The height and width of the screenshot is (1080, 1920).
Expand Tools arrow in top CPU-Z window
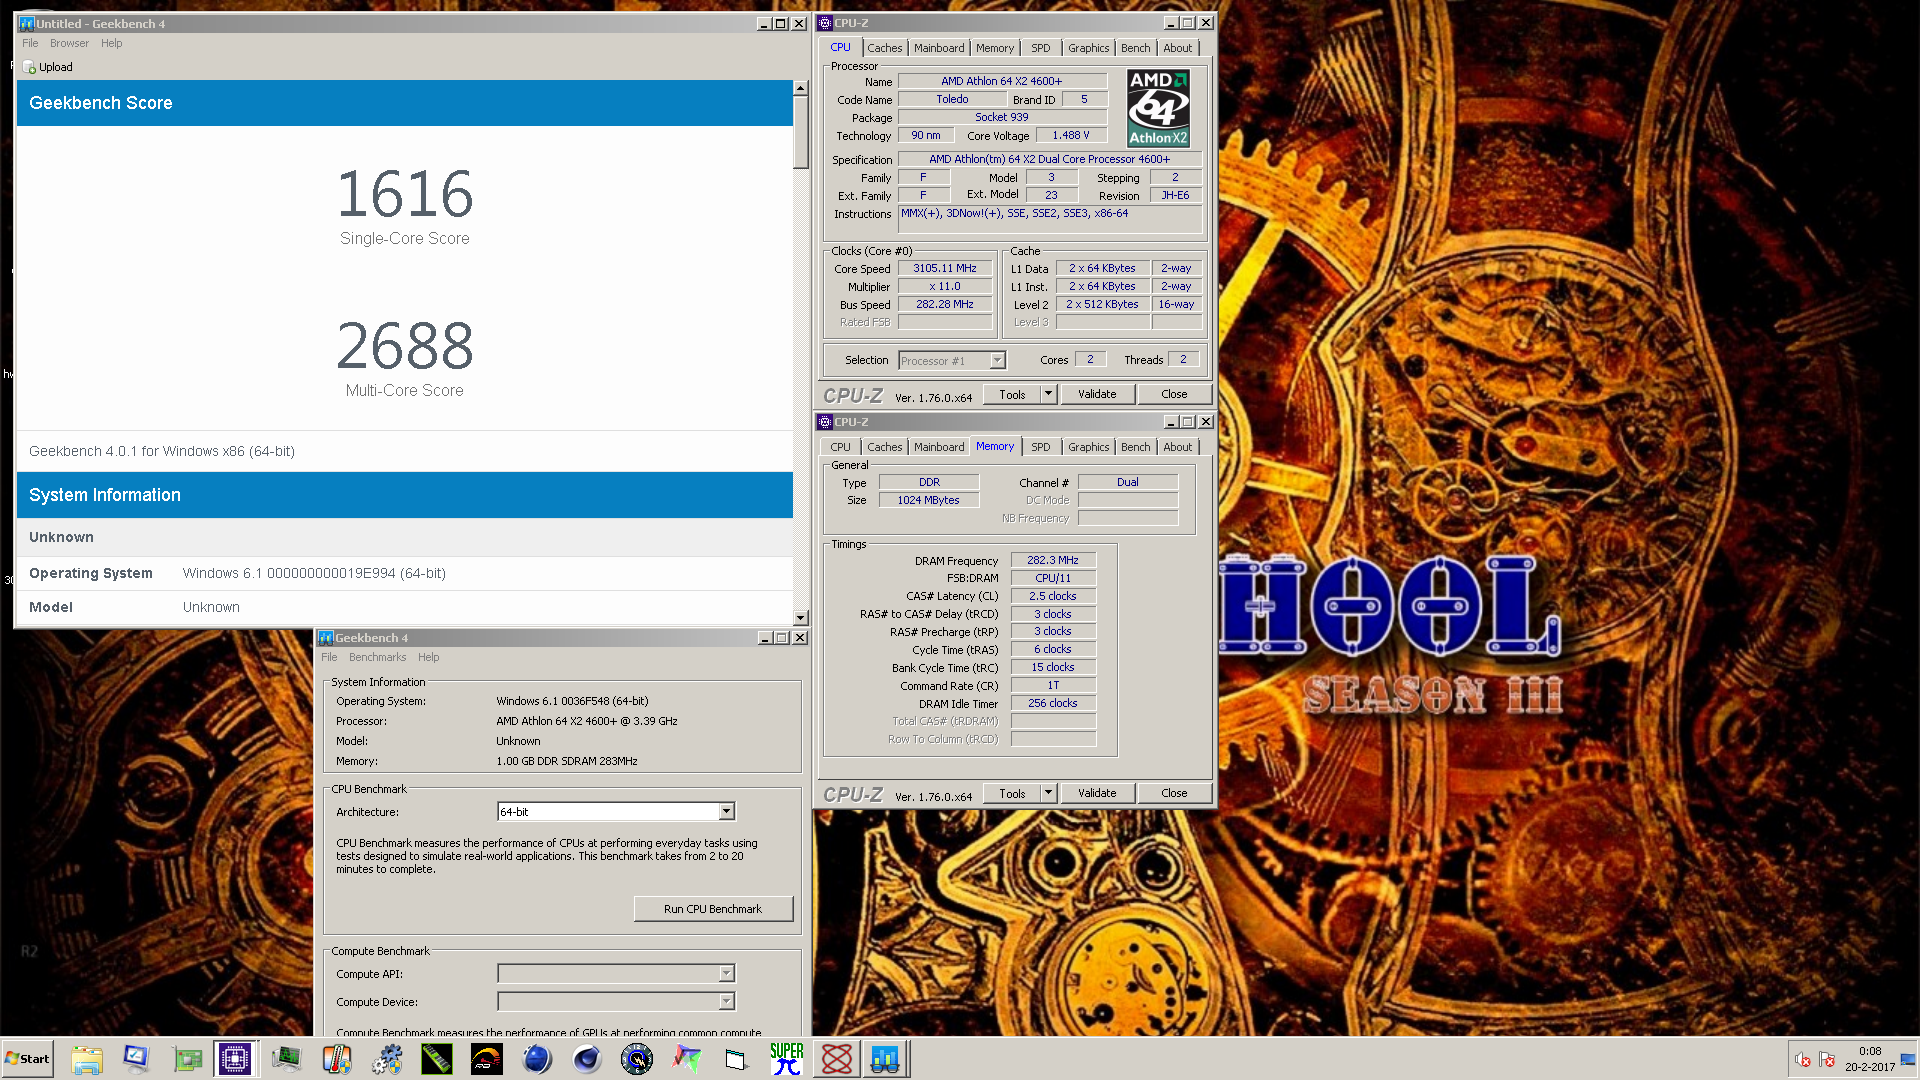1048,395
